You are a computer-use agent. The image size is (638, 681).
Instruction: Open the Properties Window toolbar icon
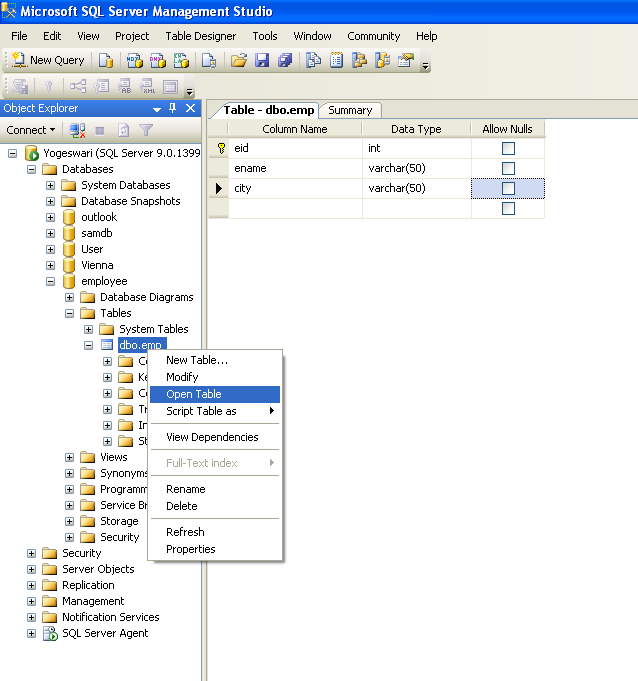click(406, 60)
